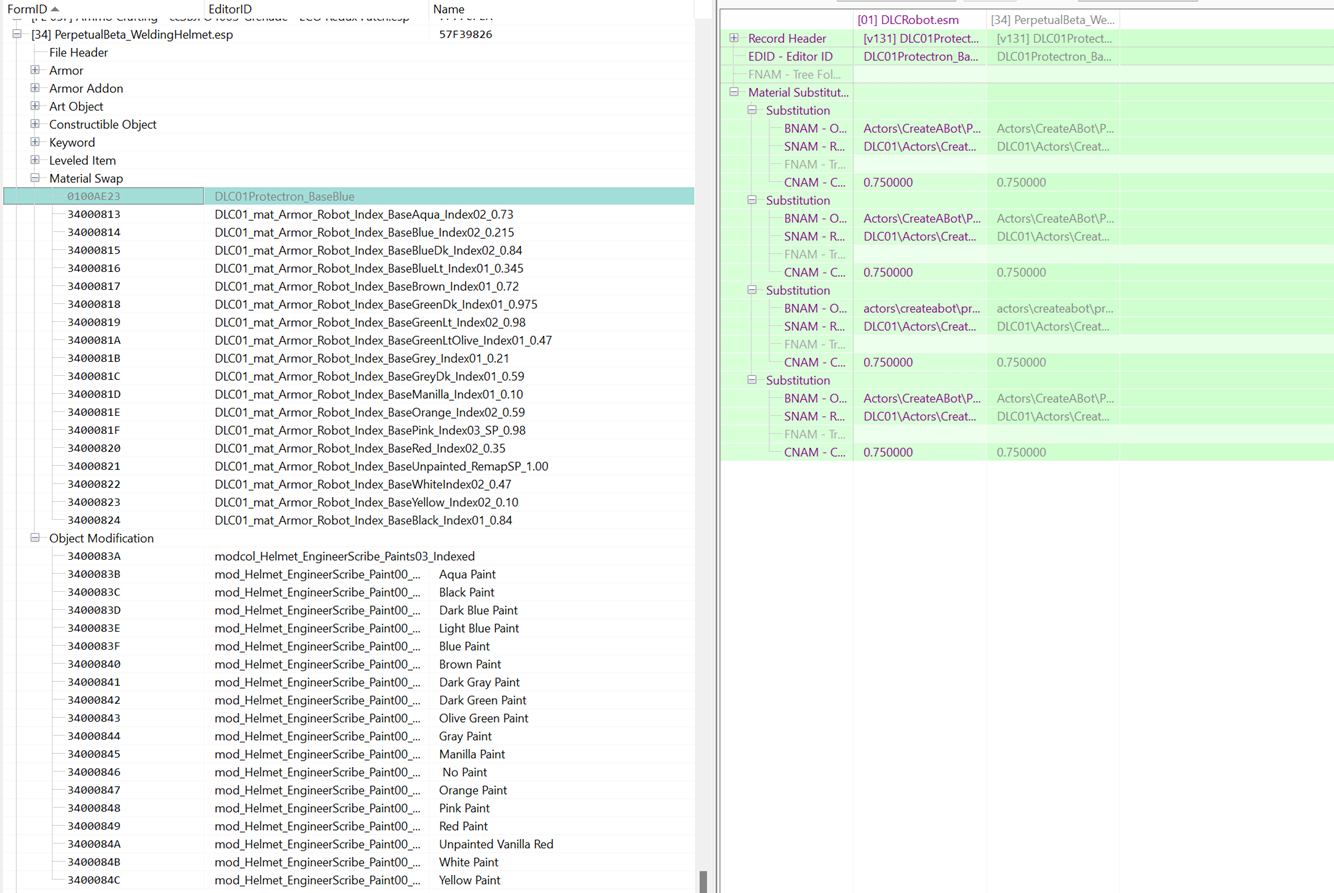Select the Aqua Paint object modification
This screenshot has width=1334, height=893.
pos(348,574)
